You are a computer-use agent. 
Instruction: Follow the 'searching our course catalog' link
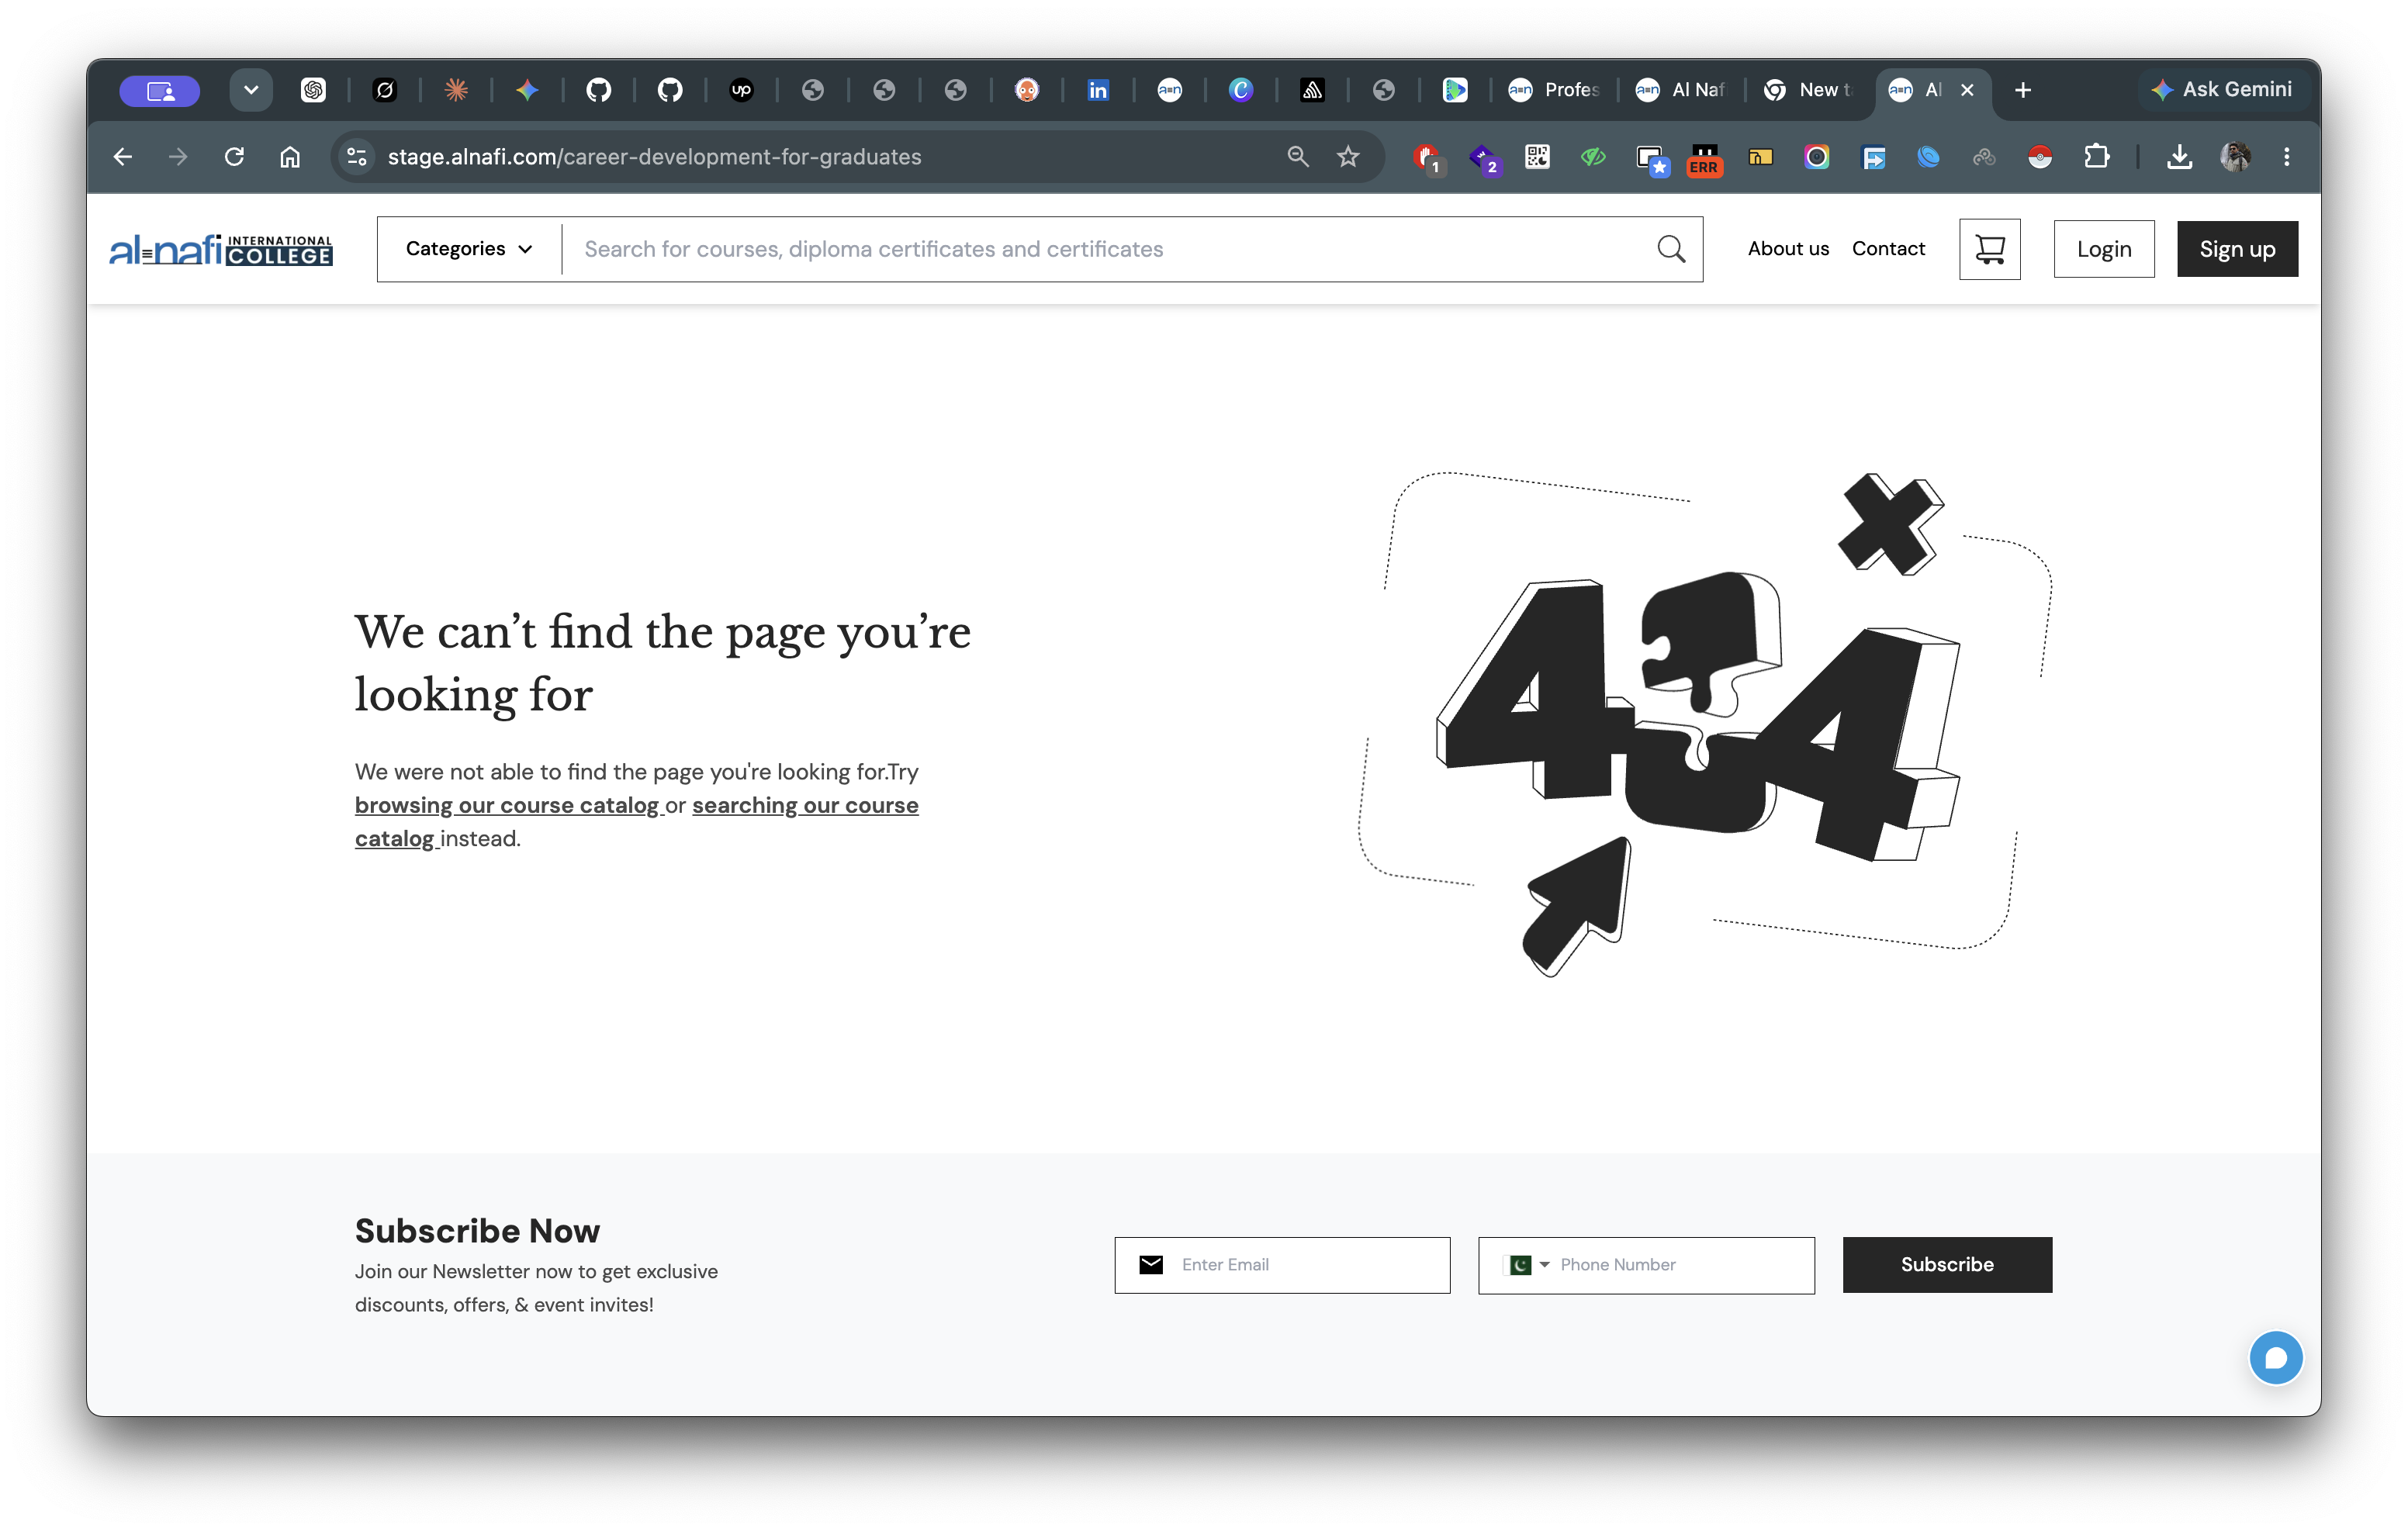pos(637,822)
